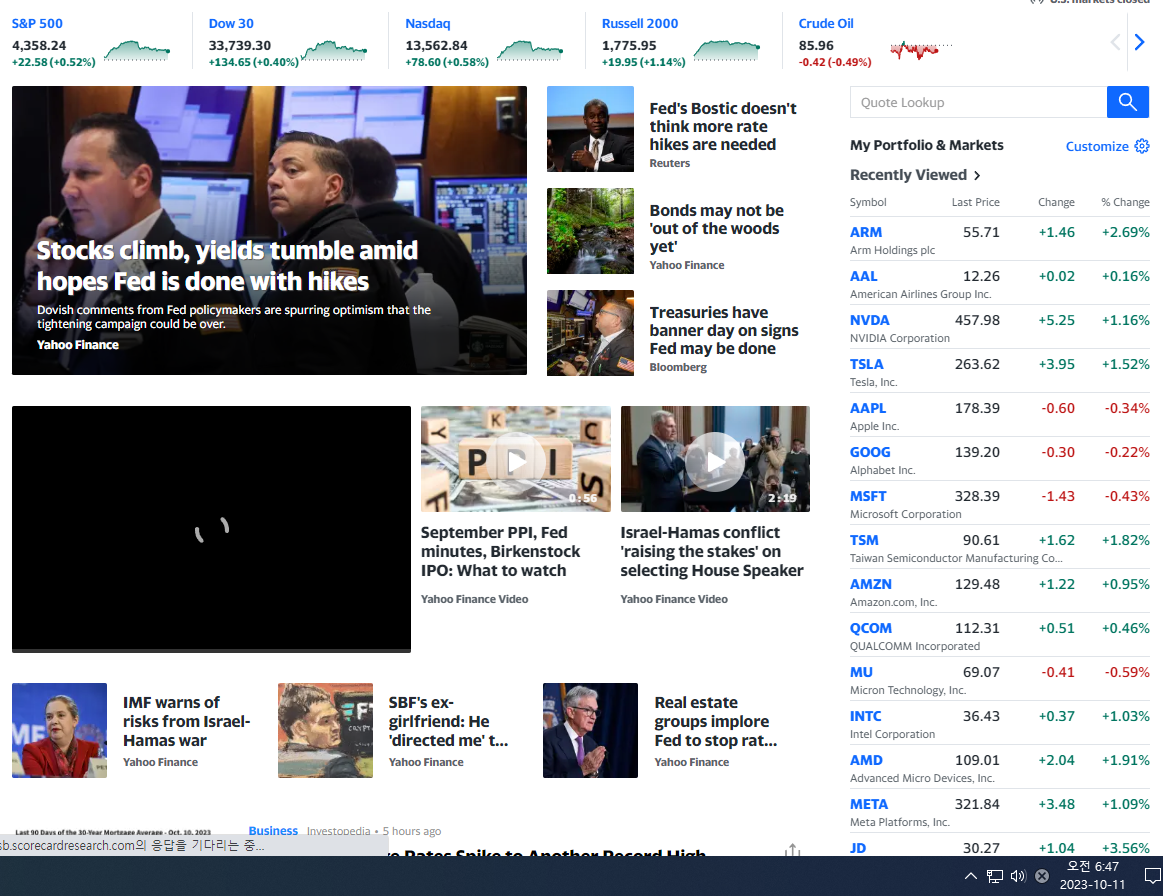
Task: Read real estate groups implore Fed article
Action: tap(716, 722)
